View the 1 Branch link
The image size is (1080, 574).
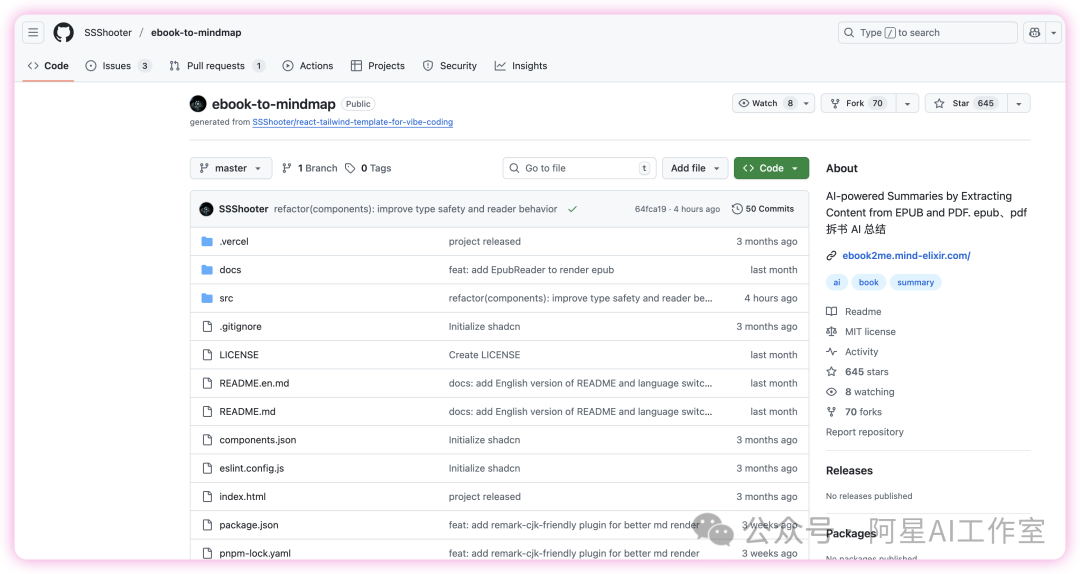tap(309, 168)
